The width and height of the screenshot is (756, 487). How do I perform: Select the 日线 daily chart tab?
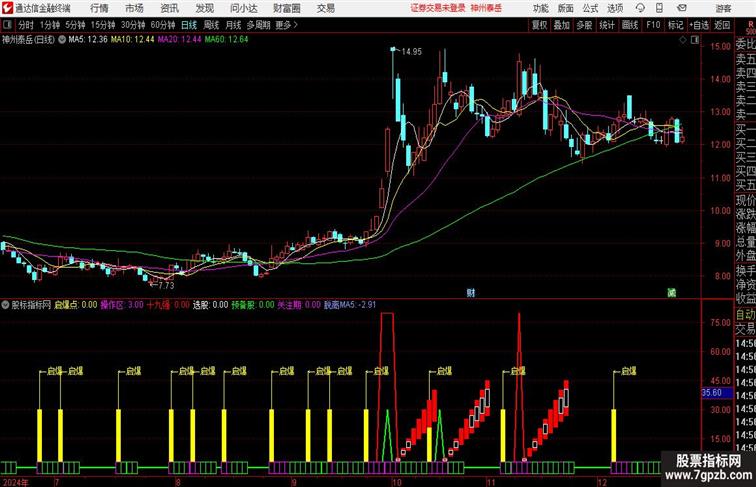[189, 25]
